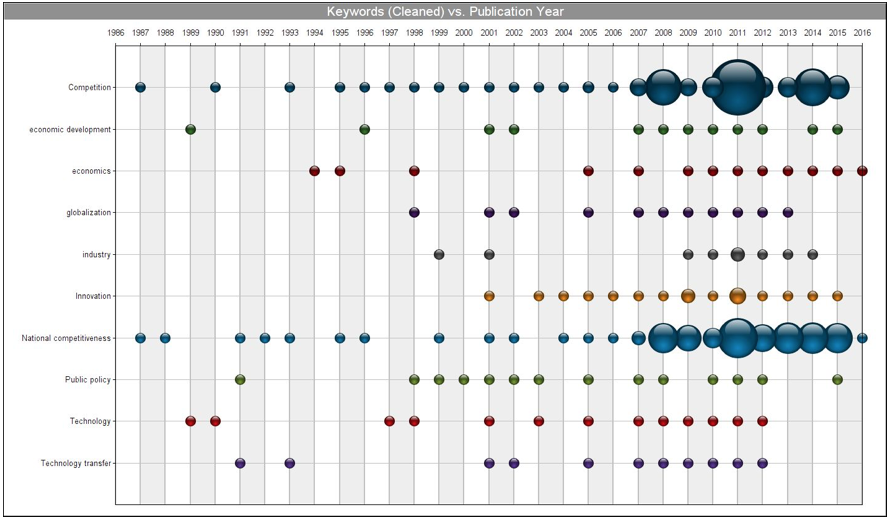The width and height of the screenshot is (893, 521).
Task: Pick the globalization bubble at 2005
Action: [x=588, y=212]
